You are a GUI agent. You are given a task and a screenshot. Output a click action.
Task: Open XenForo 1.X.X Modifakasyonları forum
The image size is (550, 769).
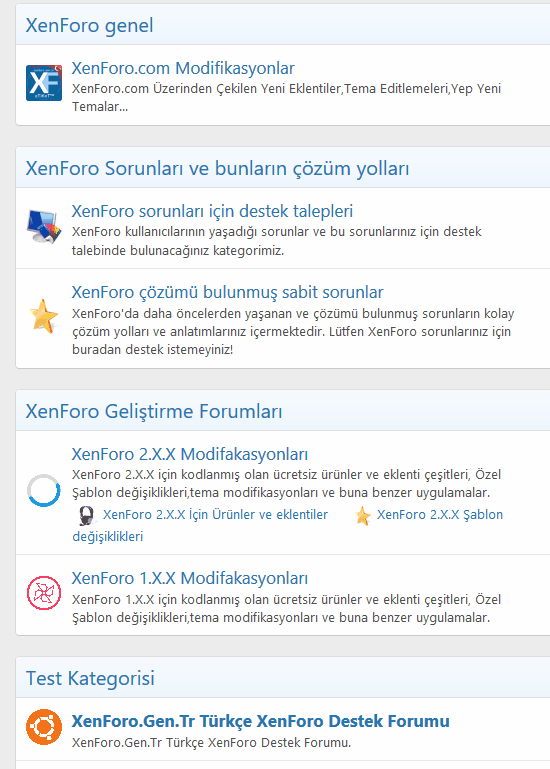[189, 578]
